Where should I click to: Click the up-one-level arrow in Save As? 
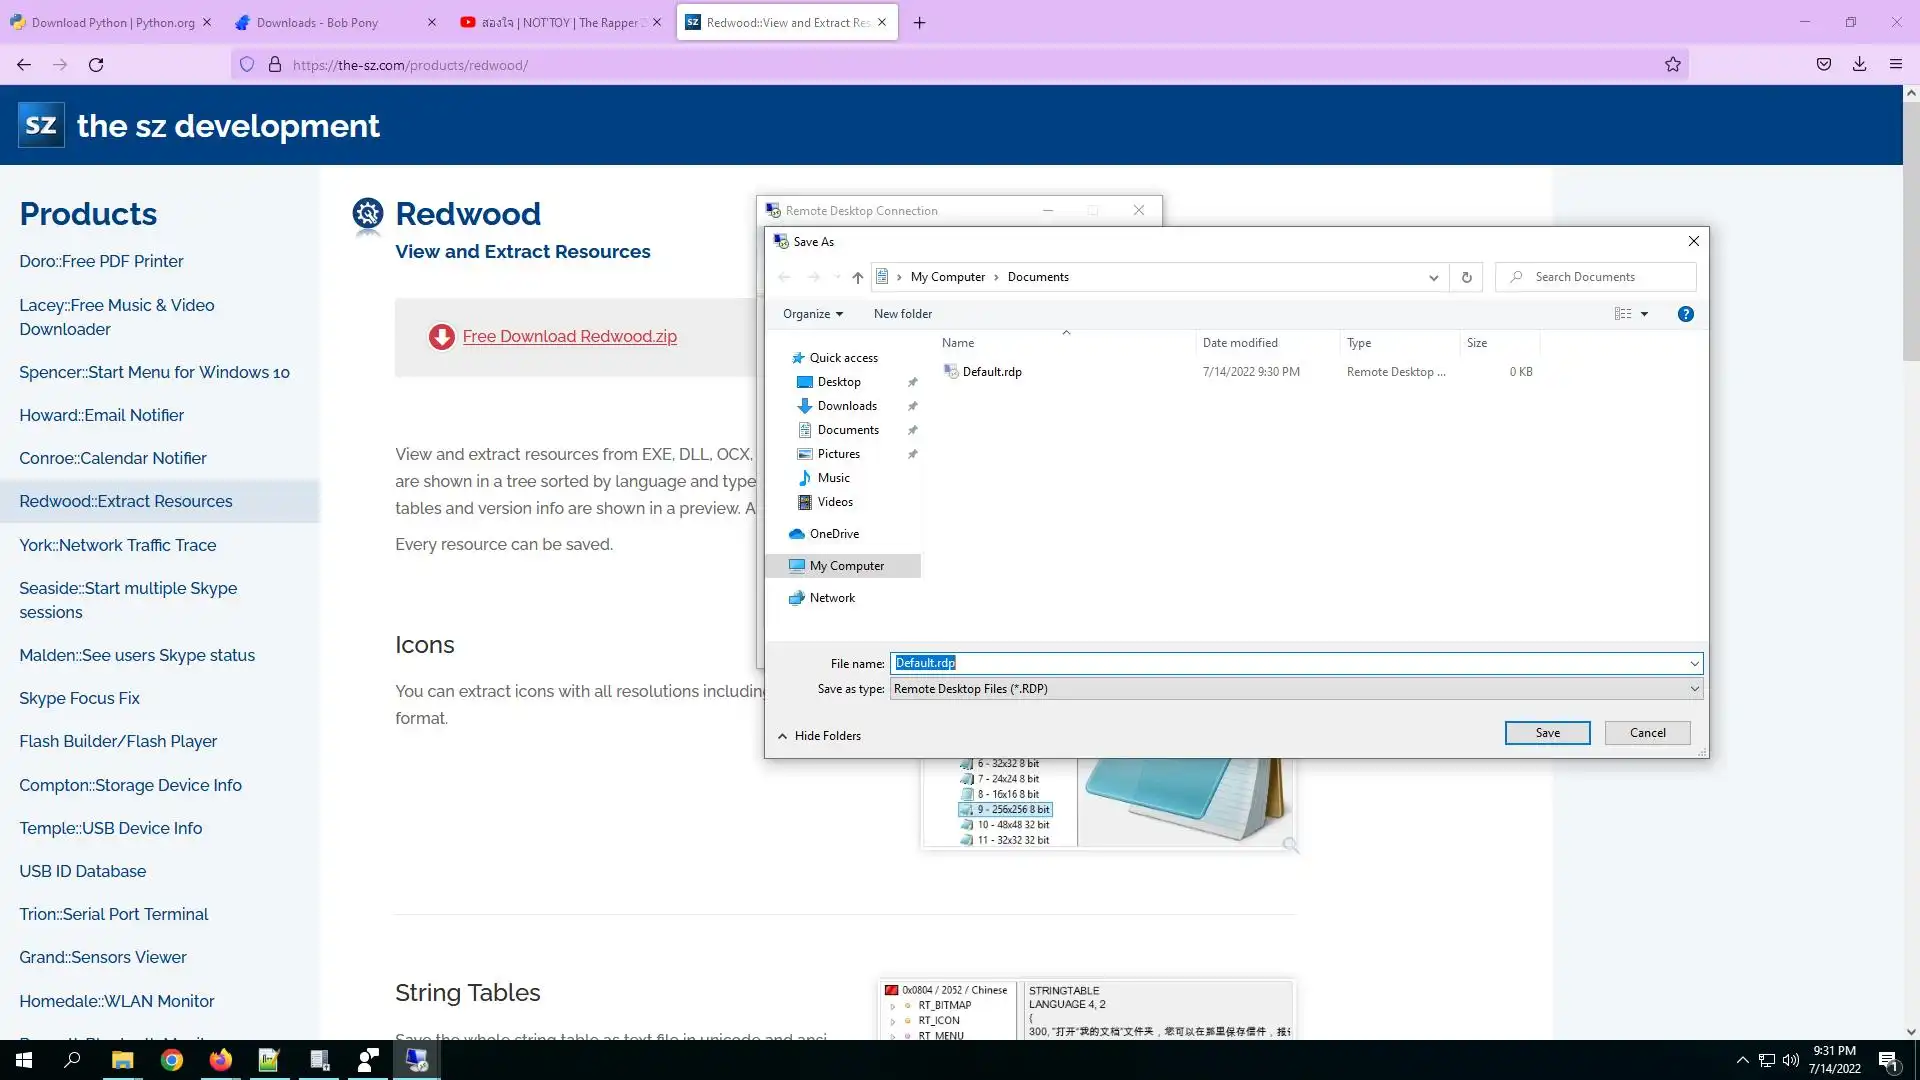(x=857, y=277)
